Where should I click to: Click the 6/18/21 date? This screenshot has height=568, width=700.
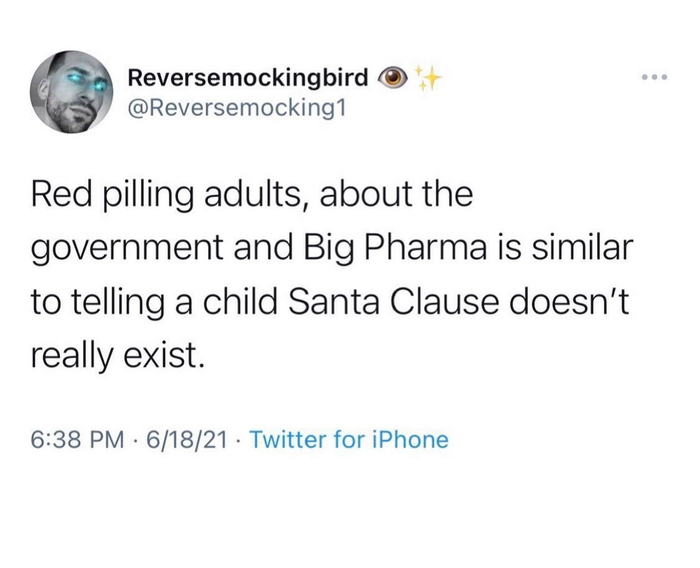pyautogui.click(x=185, y=438)
